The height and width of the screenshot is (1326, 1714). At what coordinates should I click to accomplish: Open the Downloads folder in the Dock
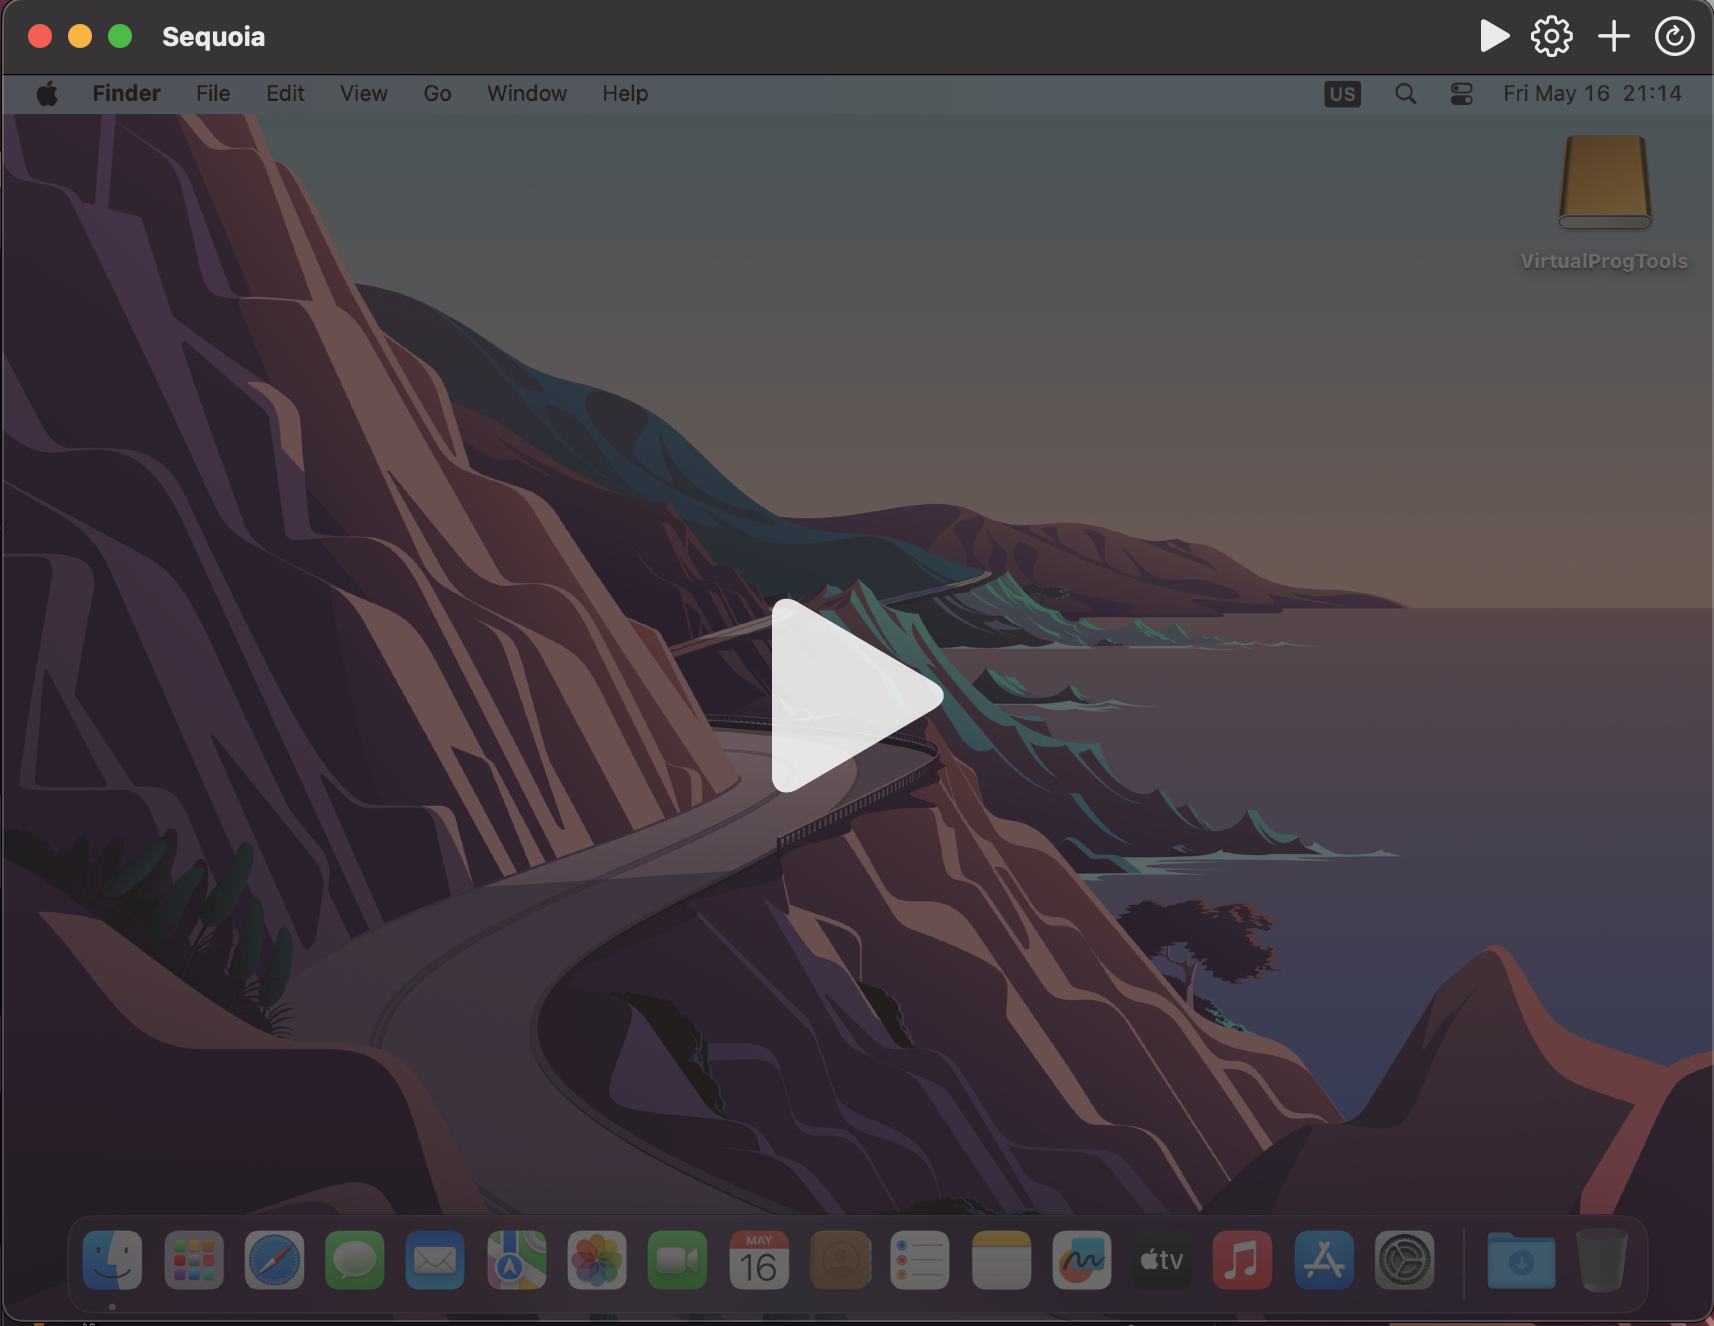point(1521,1260)
